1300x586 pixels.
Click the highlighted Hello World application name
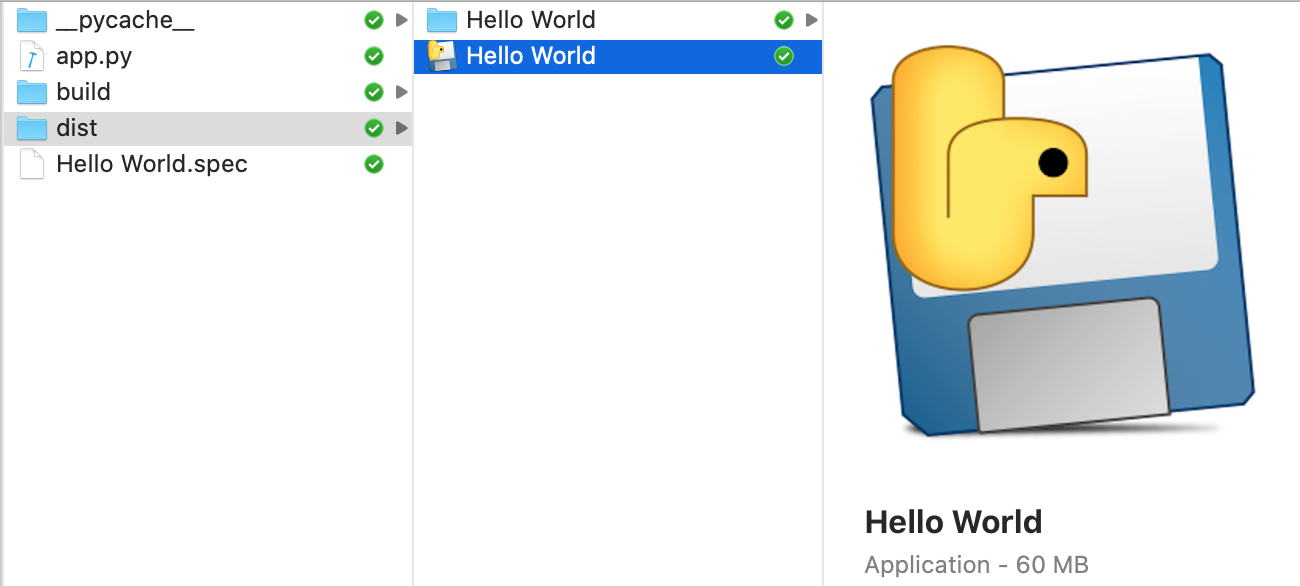[531, 56]
